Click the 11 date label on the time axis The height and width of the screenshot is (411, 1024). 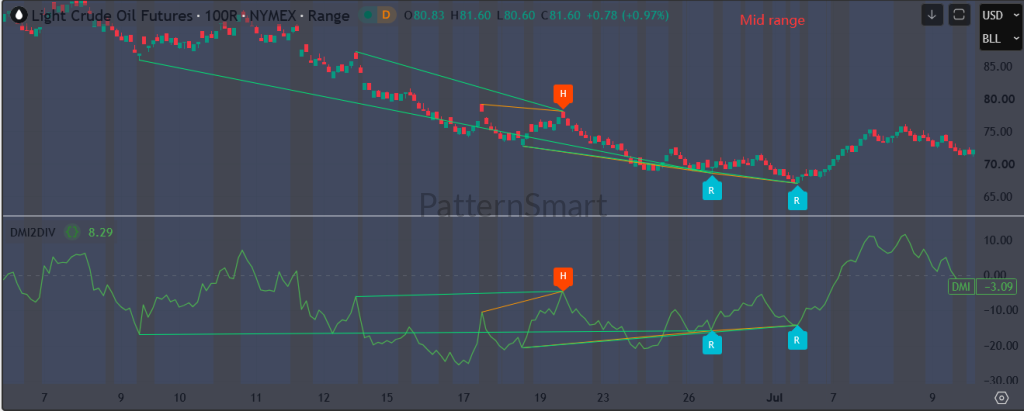[255, 397]
